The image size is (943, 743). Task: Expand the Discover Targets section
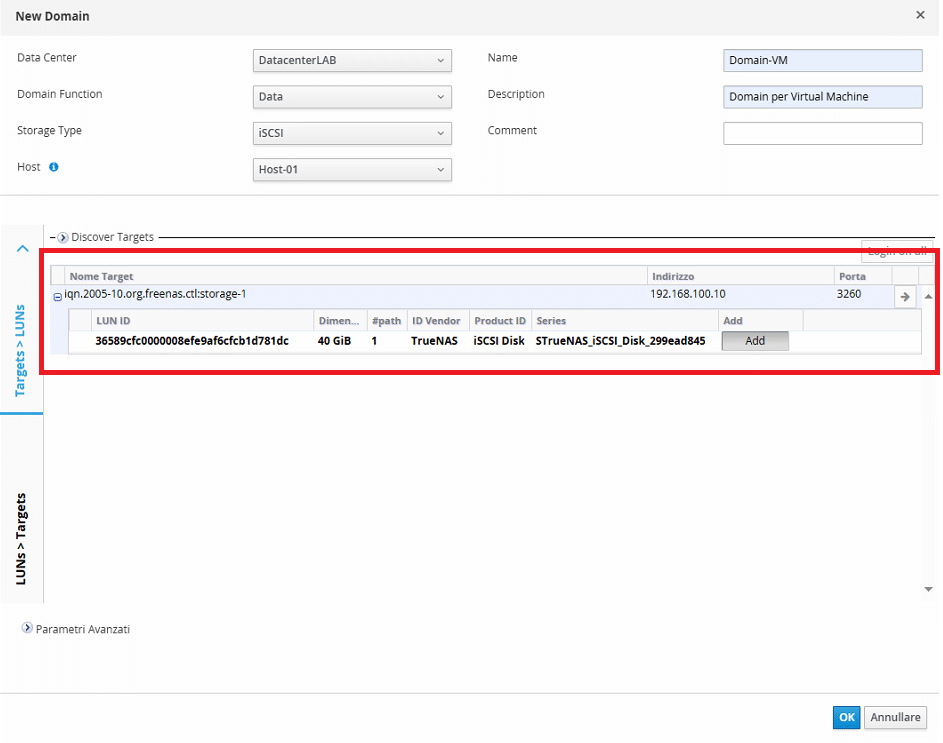click(x=63, y=237)
